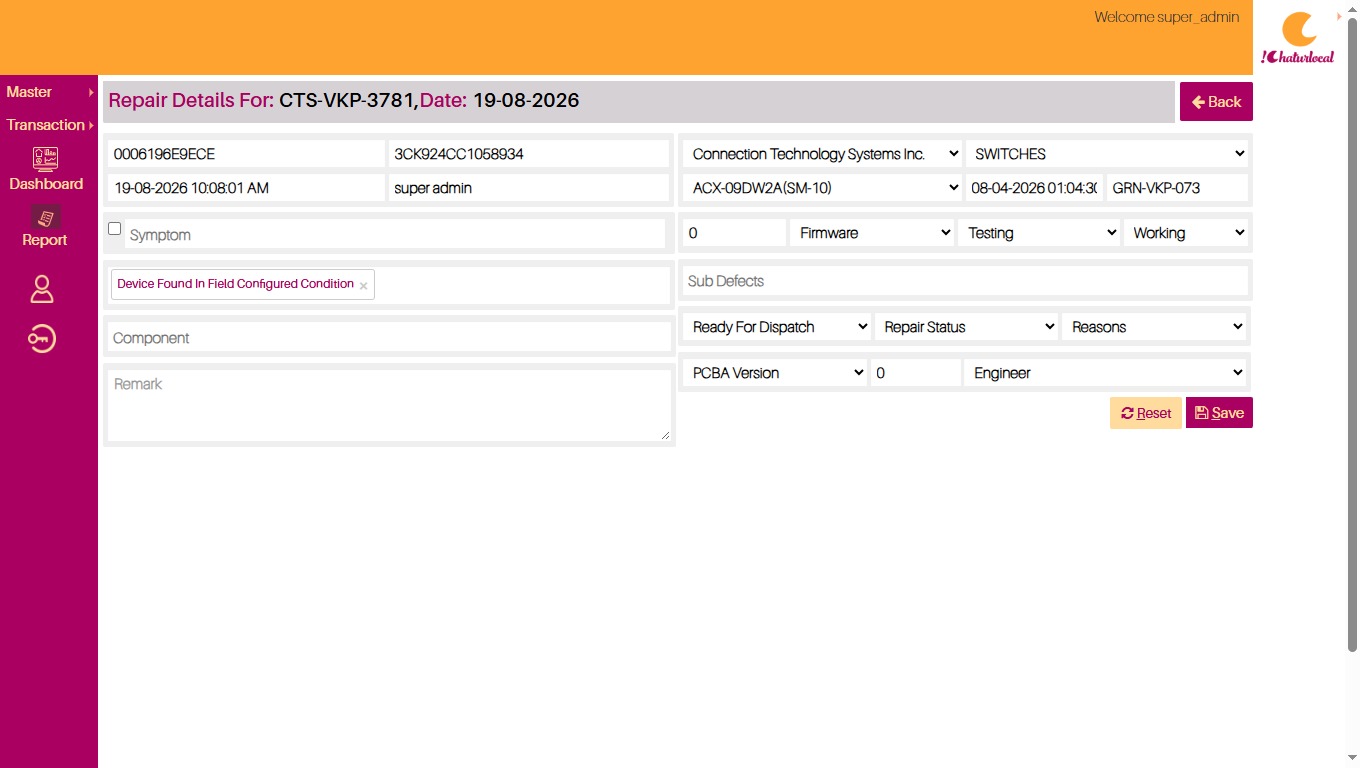Open the Firmware dropdown
The height and width of the screenshot is (768, 1360).
point(872,233)
